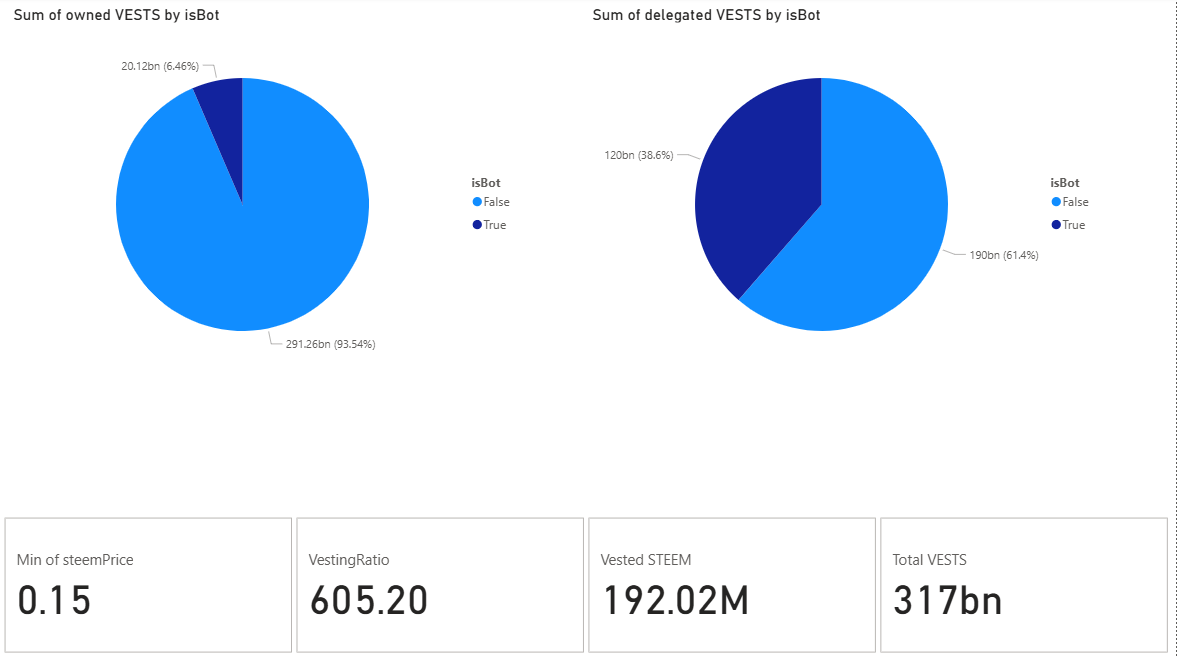Select the Total VESTS card showing 317bn

click(x=1024, y=585)
